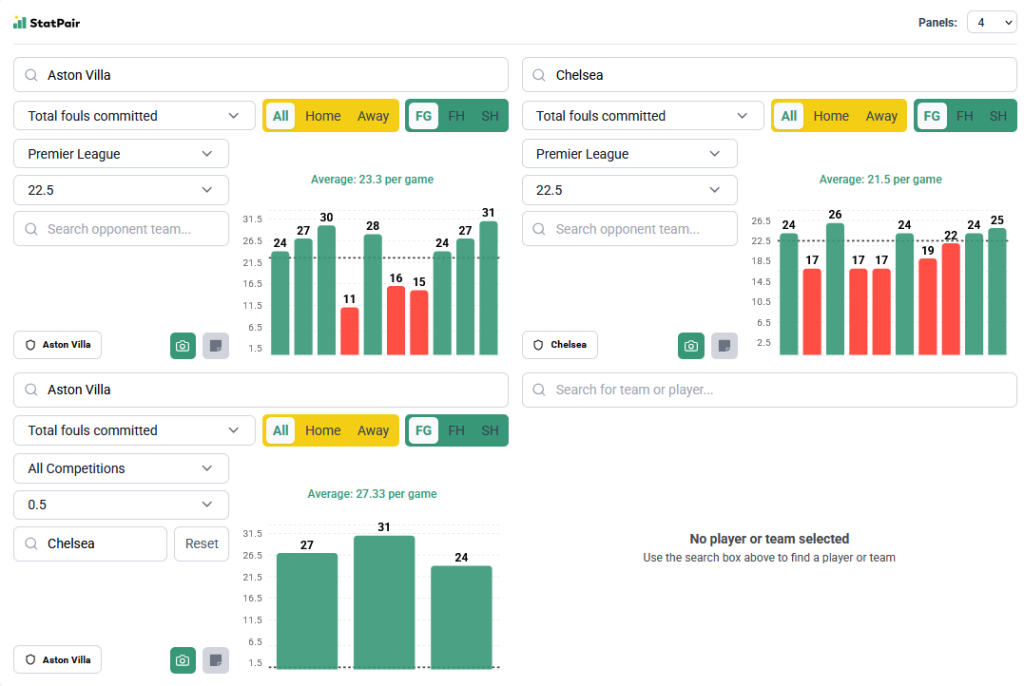Click the StatPair logo icon

click(x=19, y=22)
